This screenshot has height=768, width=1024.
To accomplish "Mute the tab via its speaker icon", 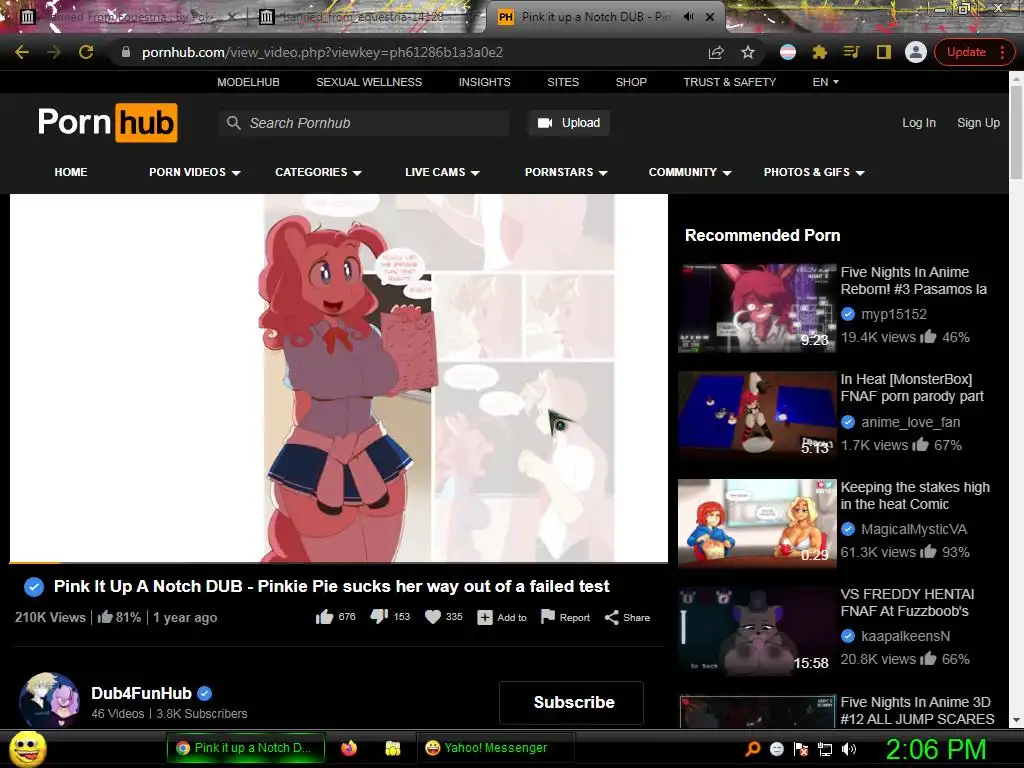I will 688,17.
